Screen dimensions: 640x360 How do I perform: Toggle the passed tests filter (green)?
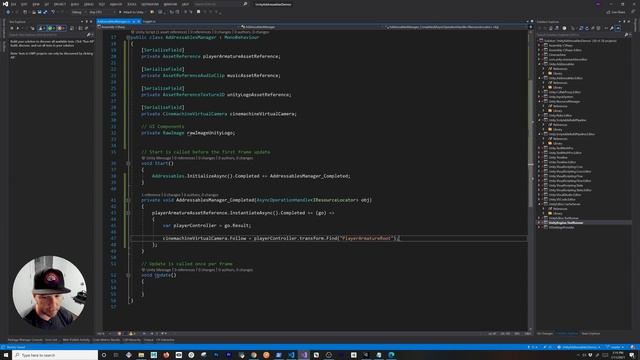51,28
